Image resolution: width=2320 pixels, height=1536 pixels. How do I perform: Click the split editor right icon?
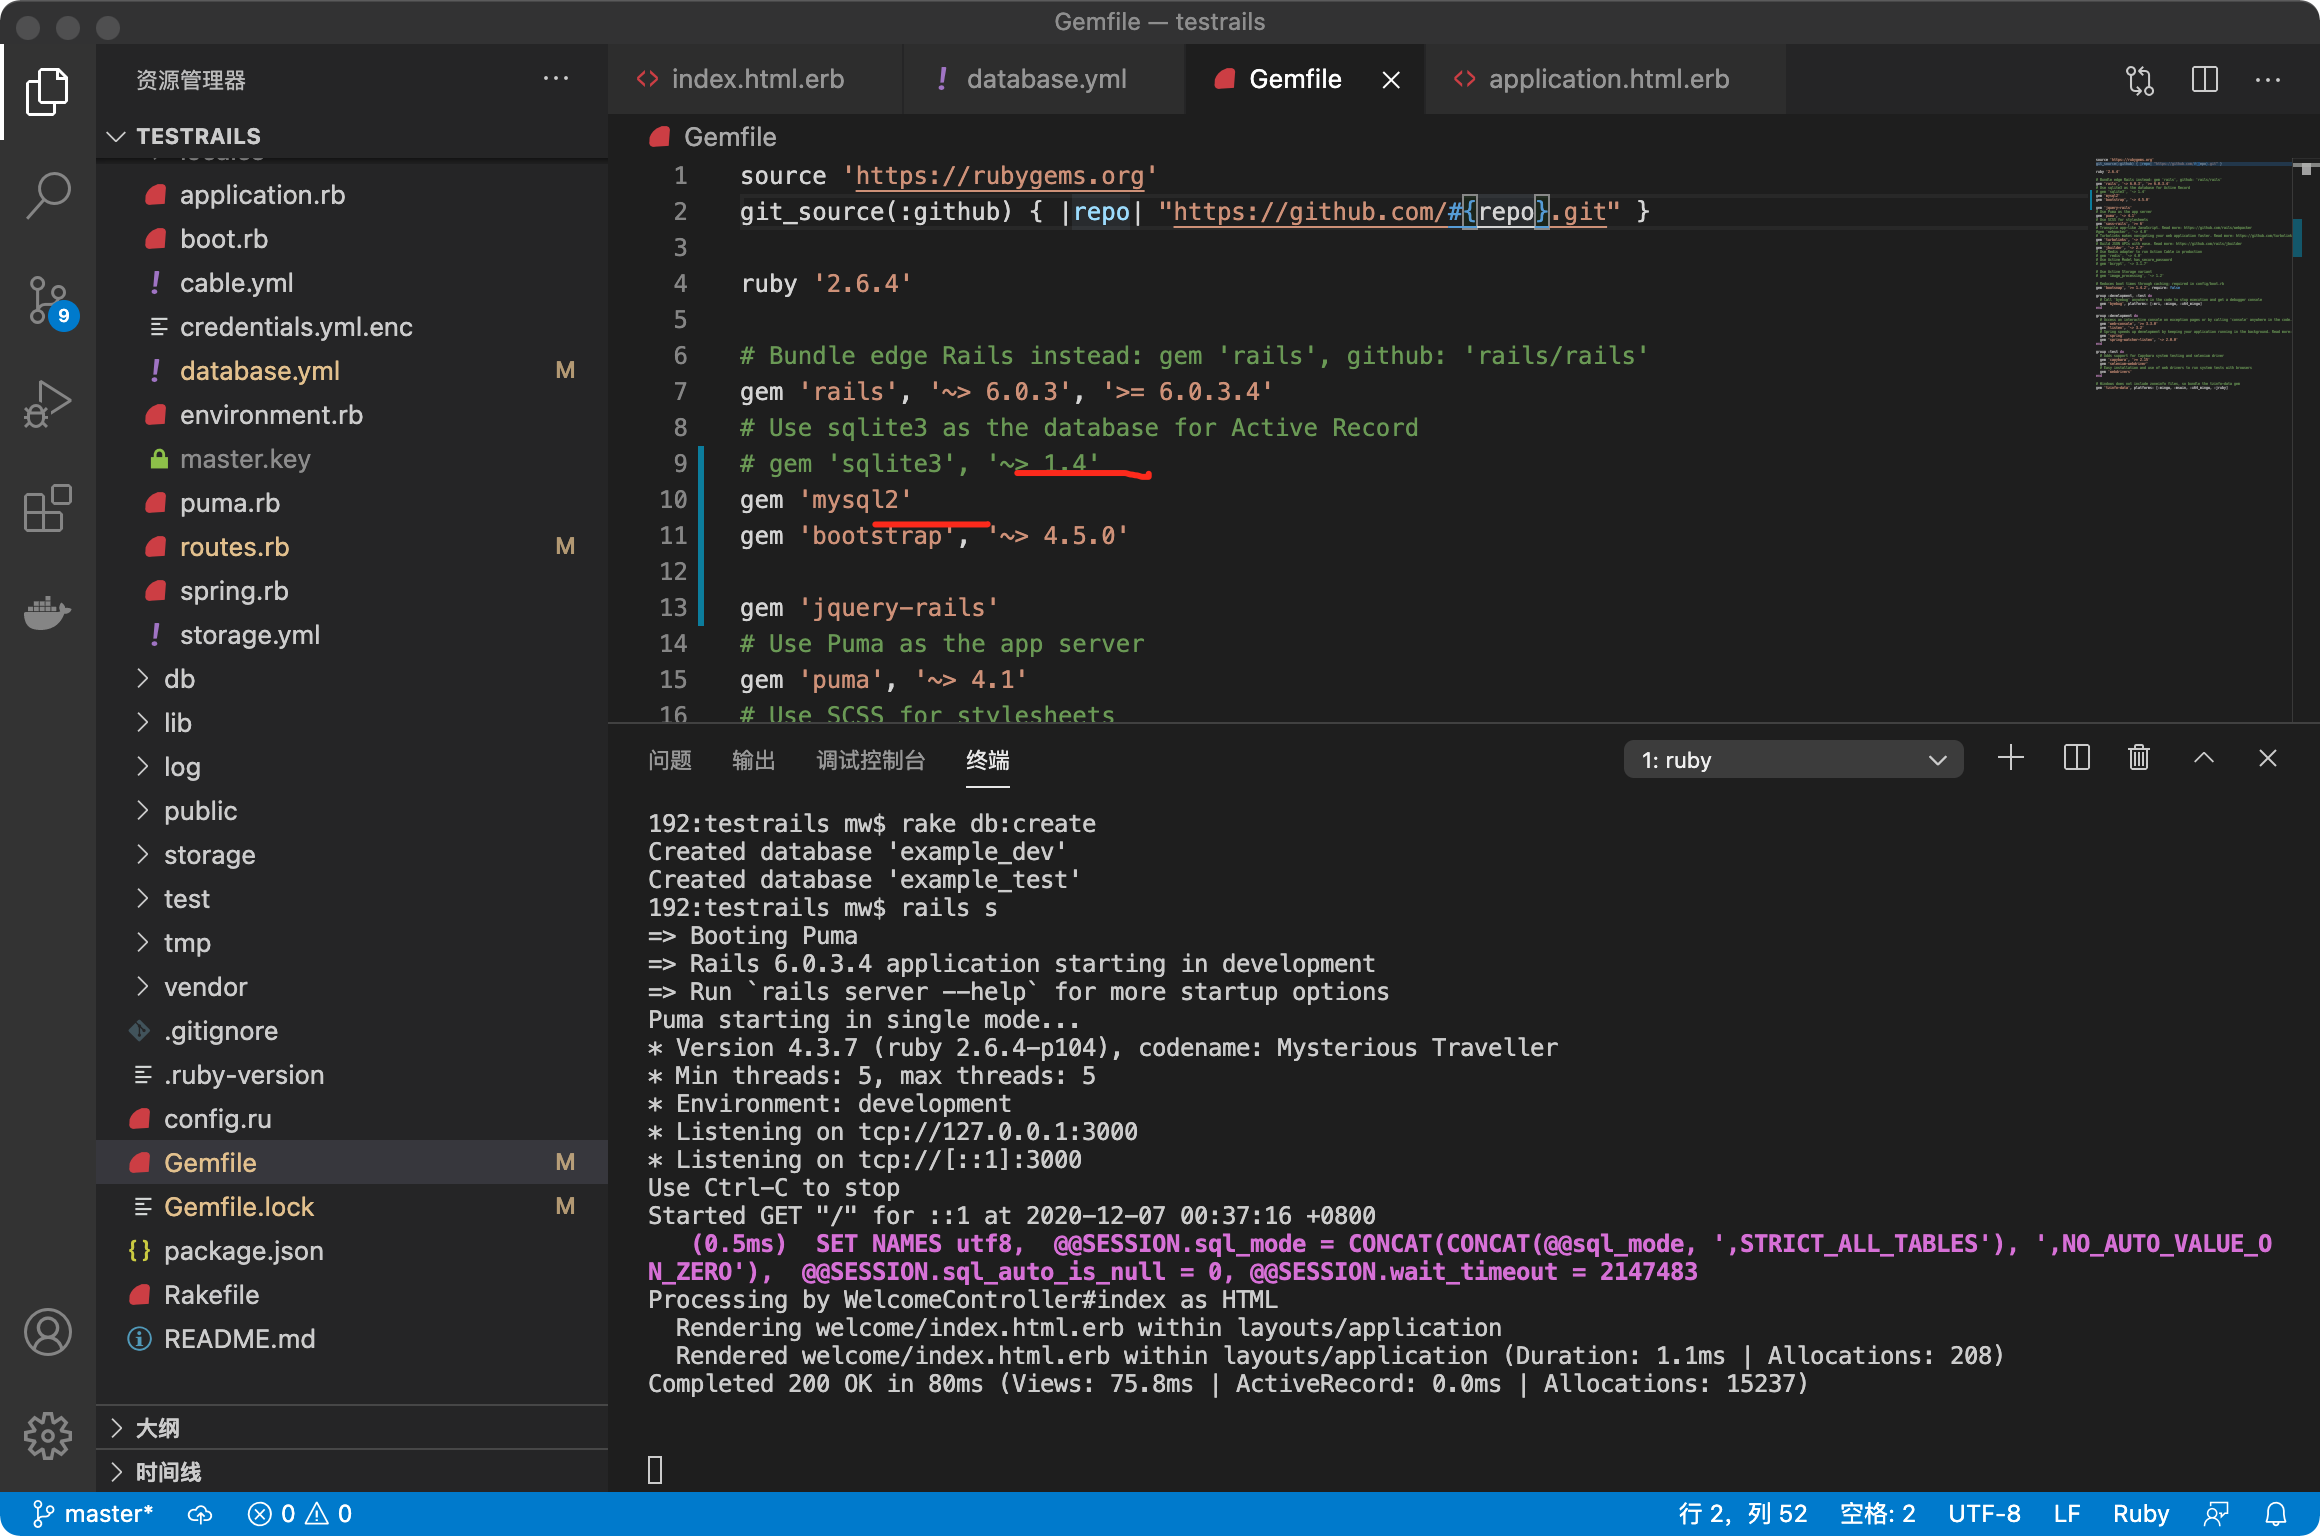point(2204,80)
